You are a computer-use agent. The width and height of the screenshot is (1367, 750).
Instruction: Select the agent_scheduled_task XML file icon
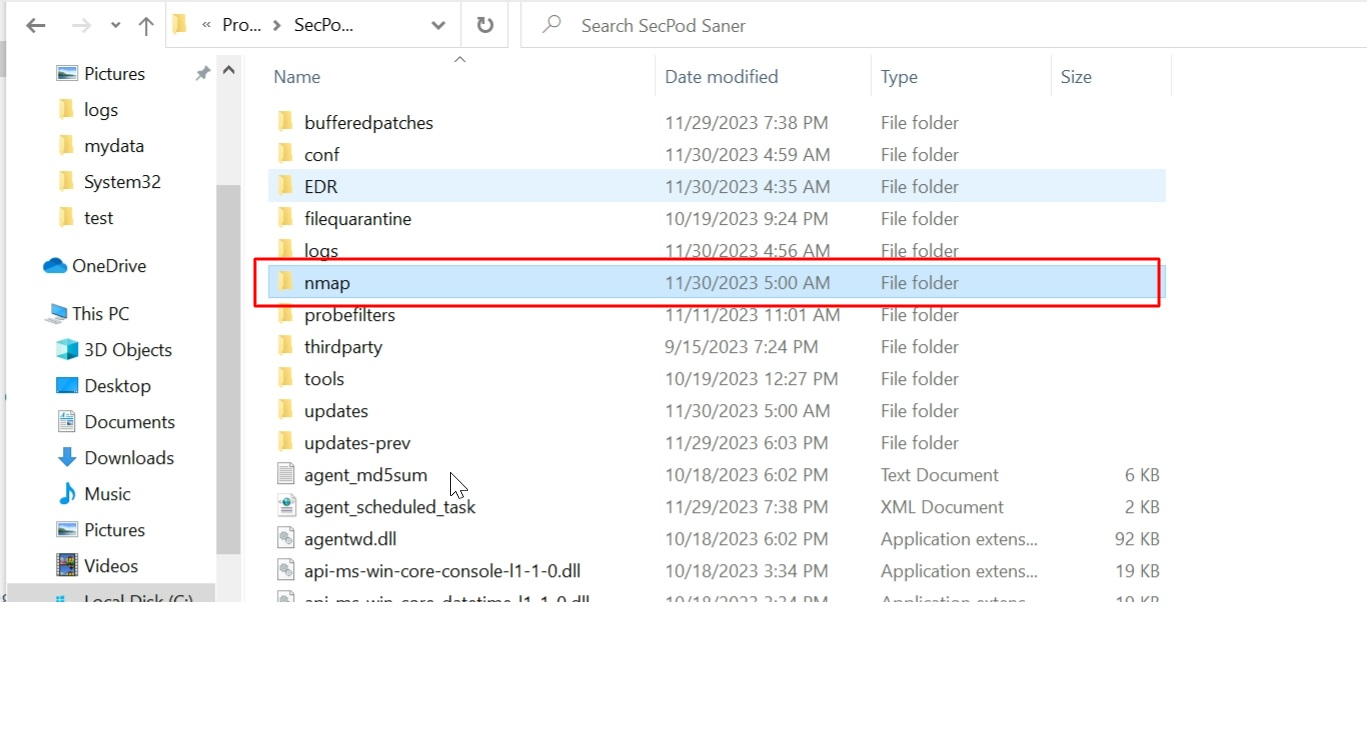pyautogui.click(x=287, y=507)
